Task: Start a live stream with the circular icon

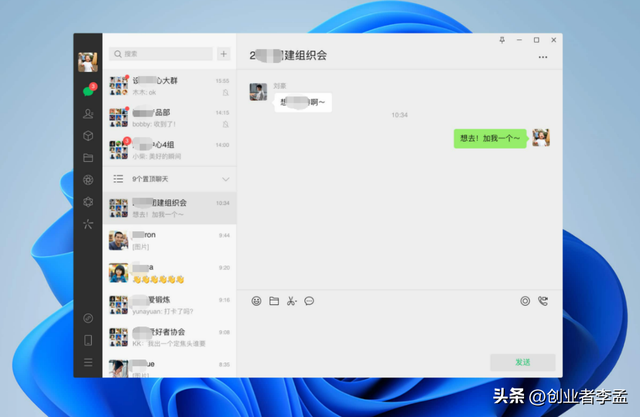Action: pos(525,301)
